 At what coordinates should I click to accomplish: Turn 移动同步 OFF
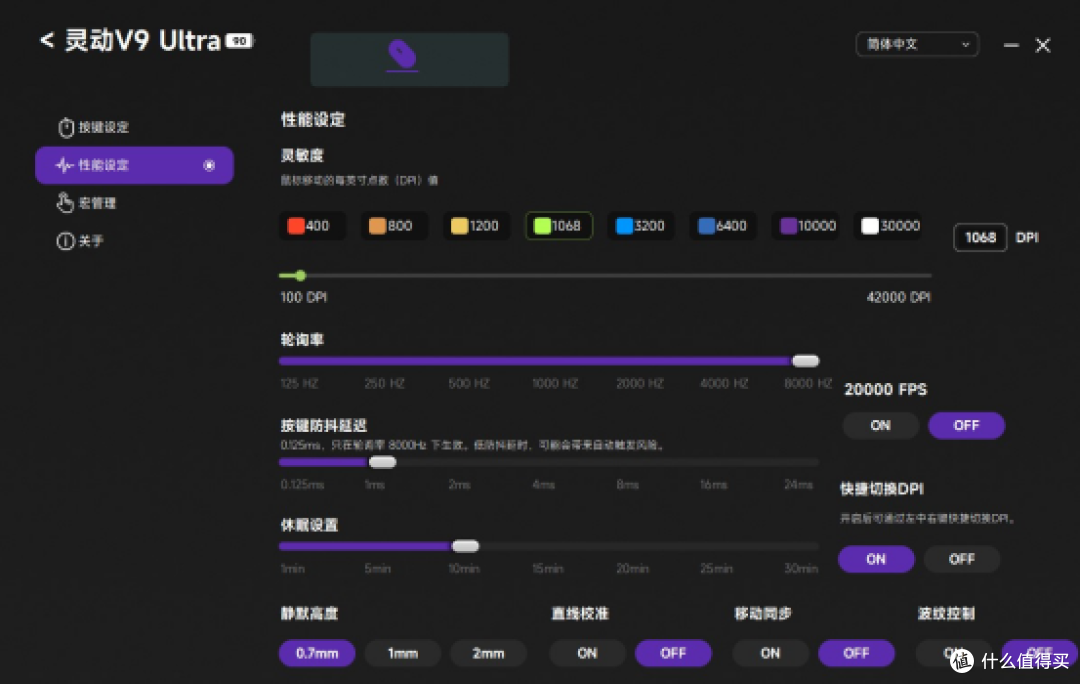click(x=856, y=653)
